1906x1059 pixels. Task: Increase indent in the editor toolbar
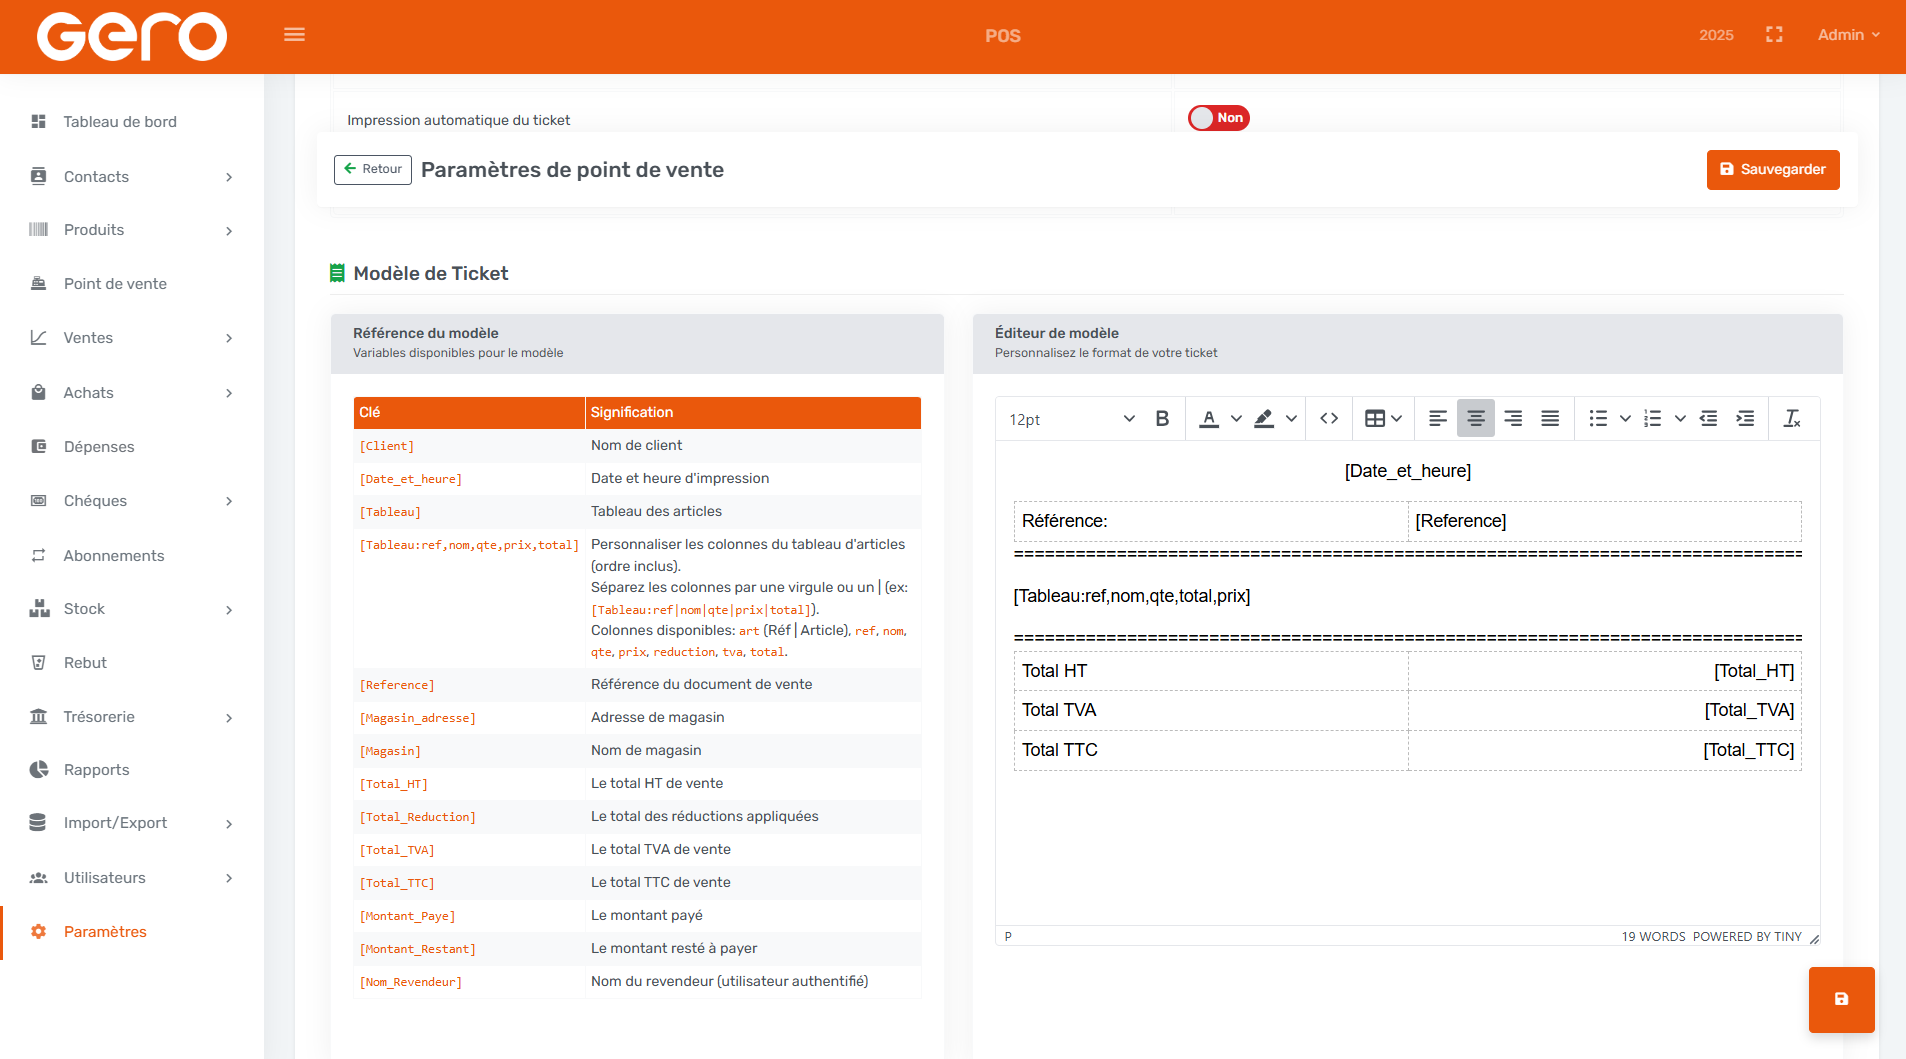coord(1745,419)
